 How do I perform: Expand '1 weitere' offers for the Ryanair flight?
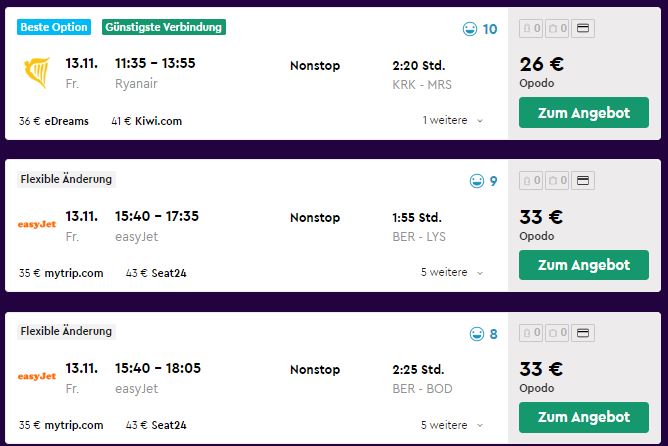(453, 121)
